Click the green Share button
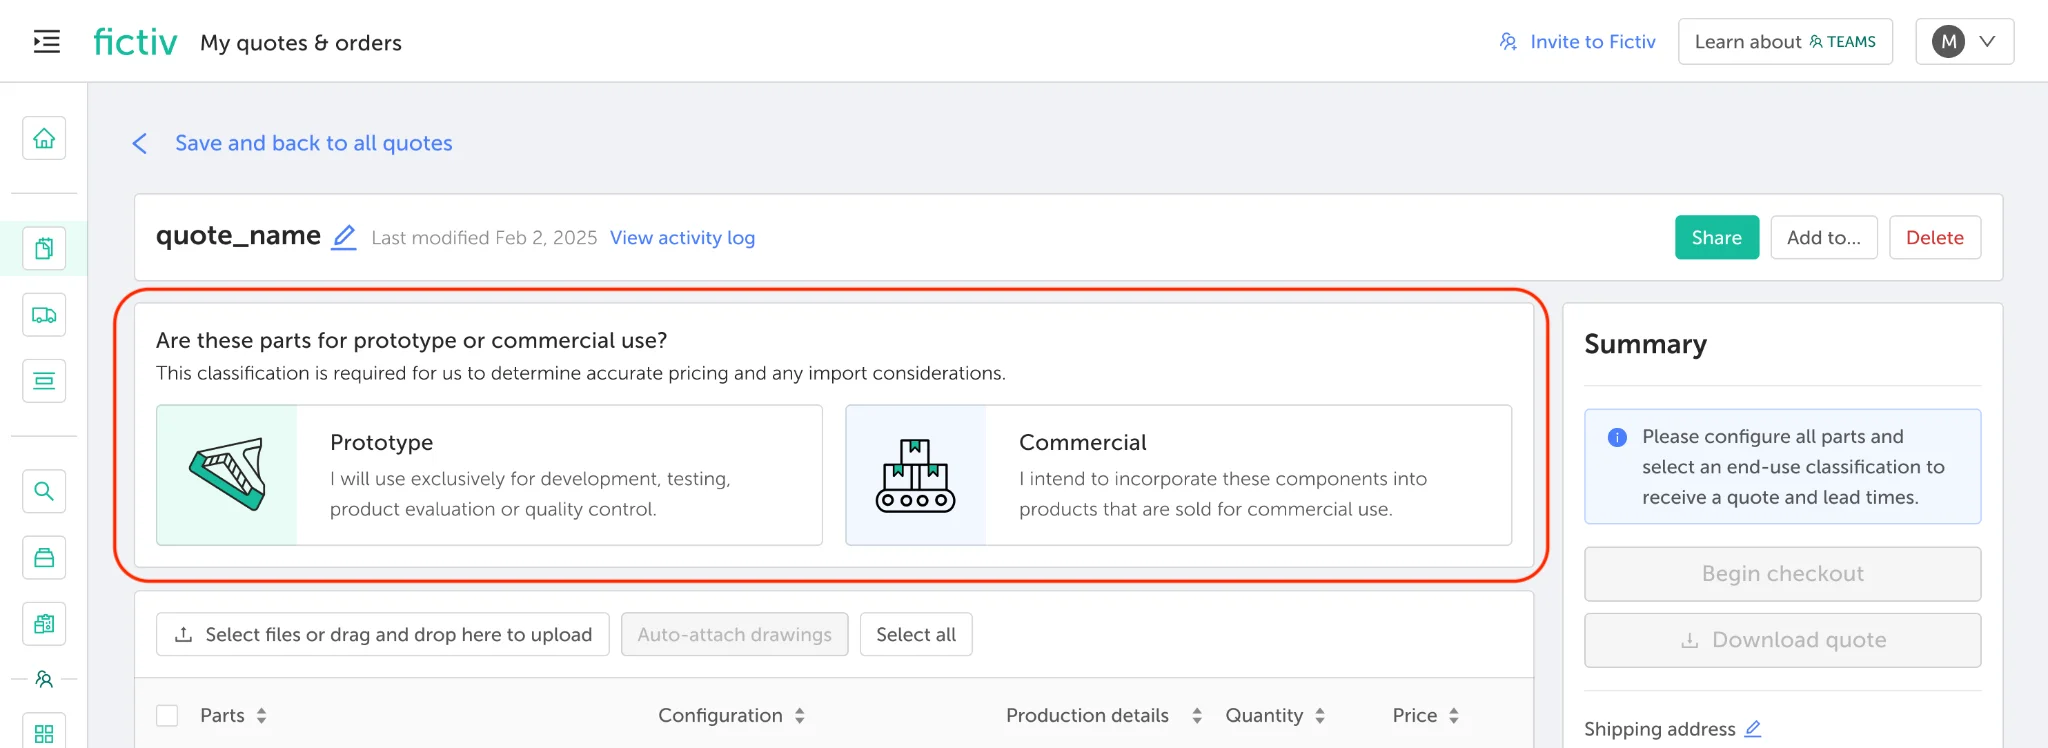This screenshot has width=2048, height=748. click(x=1717, y=237)
